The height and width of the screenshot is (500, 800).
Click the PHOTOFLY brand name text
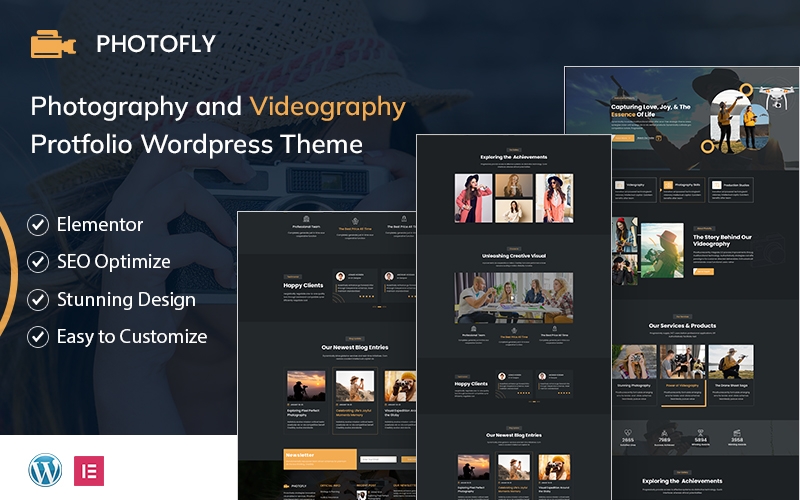click(156, 44)
